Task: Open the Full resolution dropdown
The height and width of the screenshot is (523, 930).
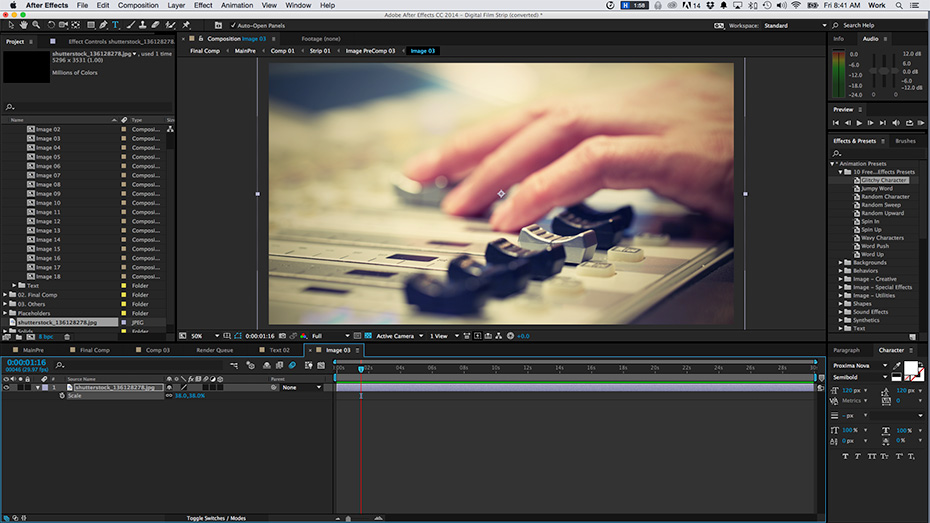Action: click(330, 336)
